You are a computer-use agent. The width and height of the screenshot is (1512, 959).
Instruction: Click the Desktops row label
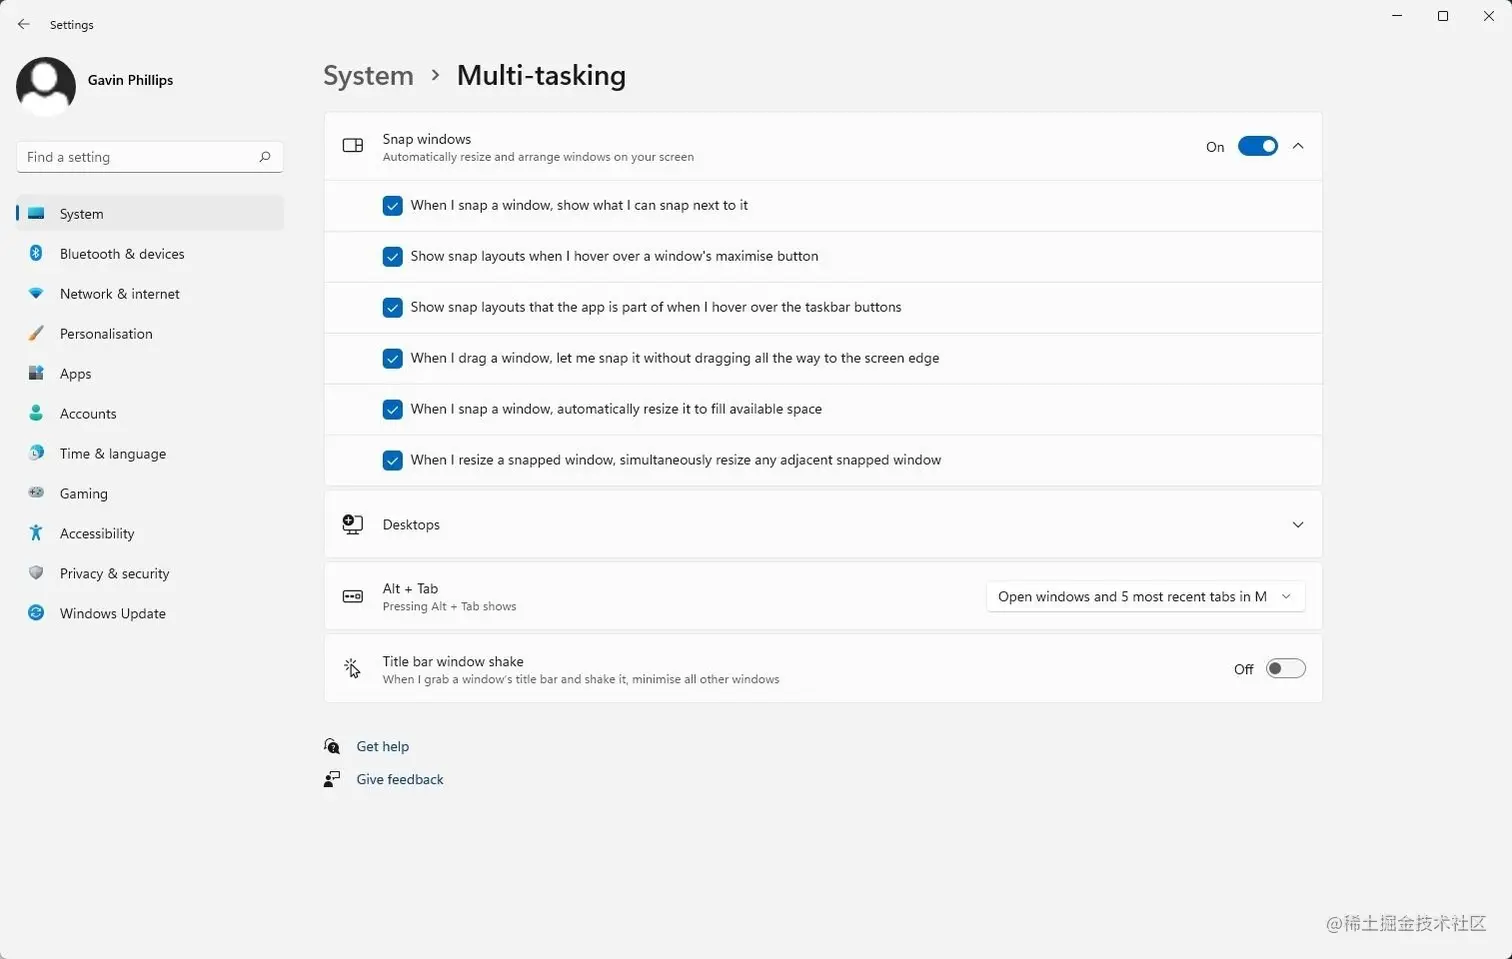(x=411, y=525)
